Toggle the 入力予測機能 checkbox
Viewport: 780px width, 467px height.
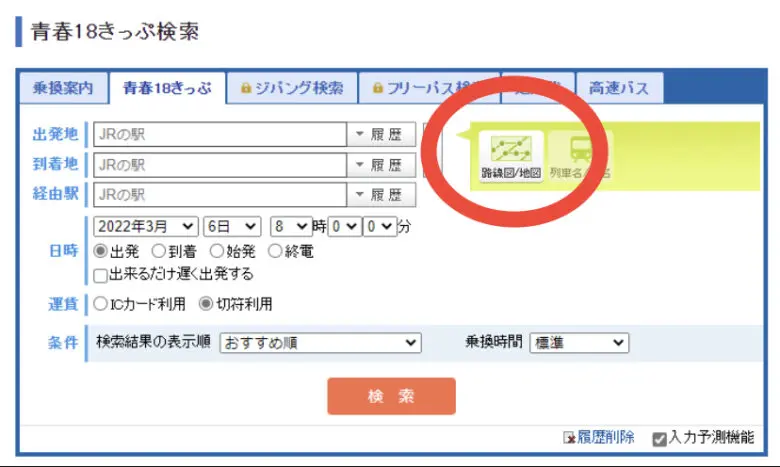click(x=660, y=439)
